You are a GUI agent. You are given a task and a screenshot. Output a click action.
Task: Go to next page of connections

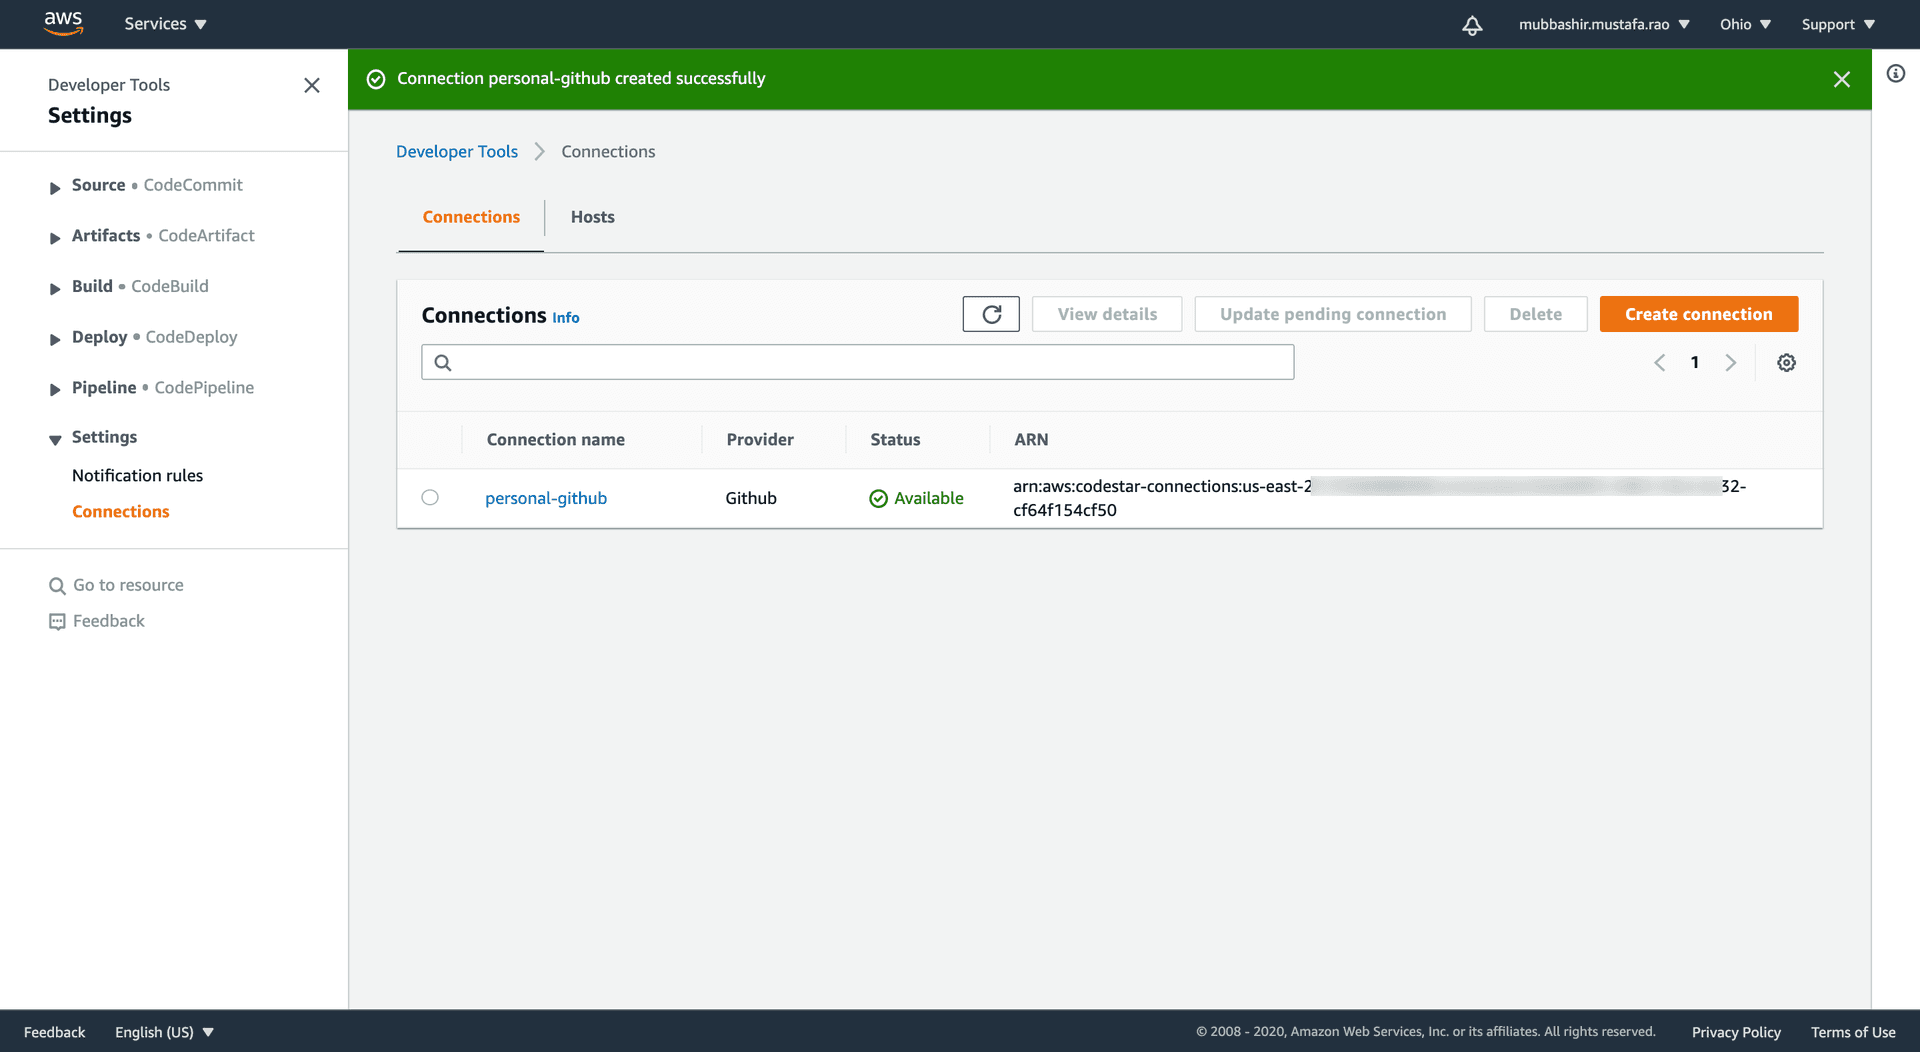tap(1731, 363)
